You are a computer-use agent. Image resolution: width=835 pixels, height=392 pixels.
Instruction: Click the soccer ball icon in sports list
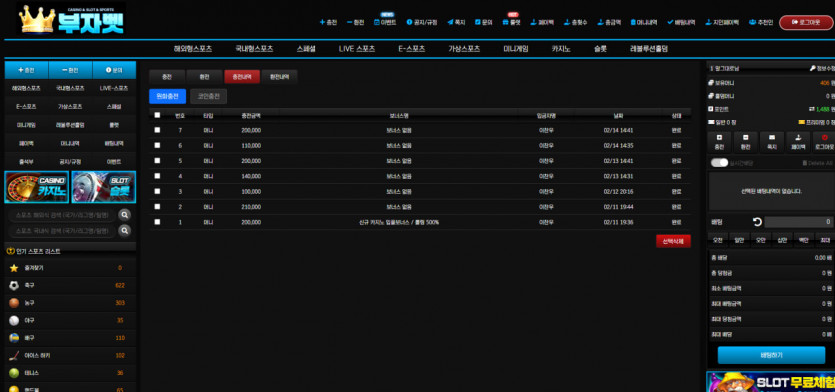coord(14,285)
